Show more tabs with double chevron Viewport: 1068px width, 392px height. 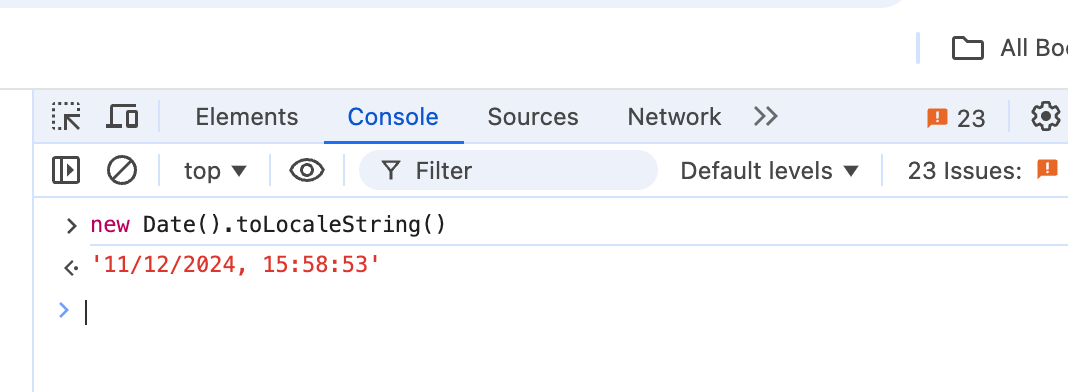click(766, 116)
